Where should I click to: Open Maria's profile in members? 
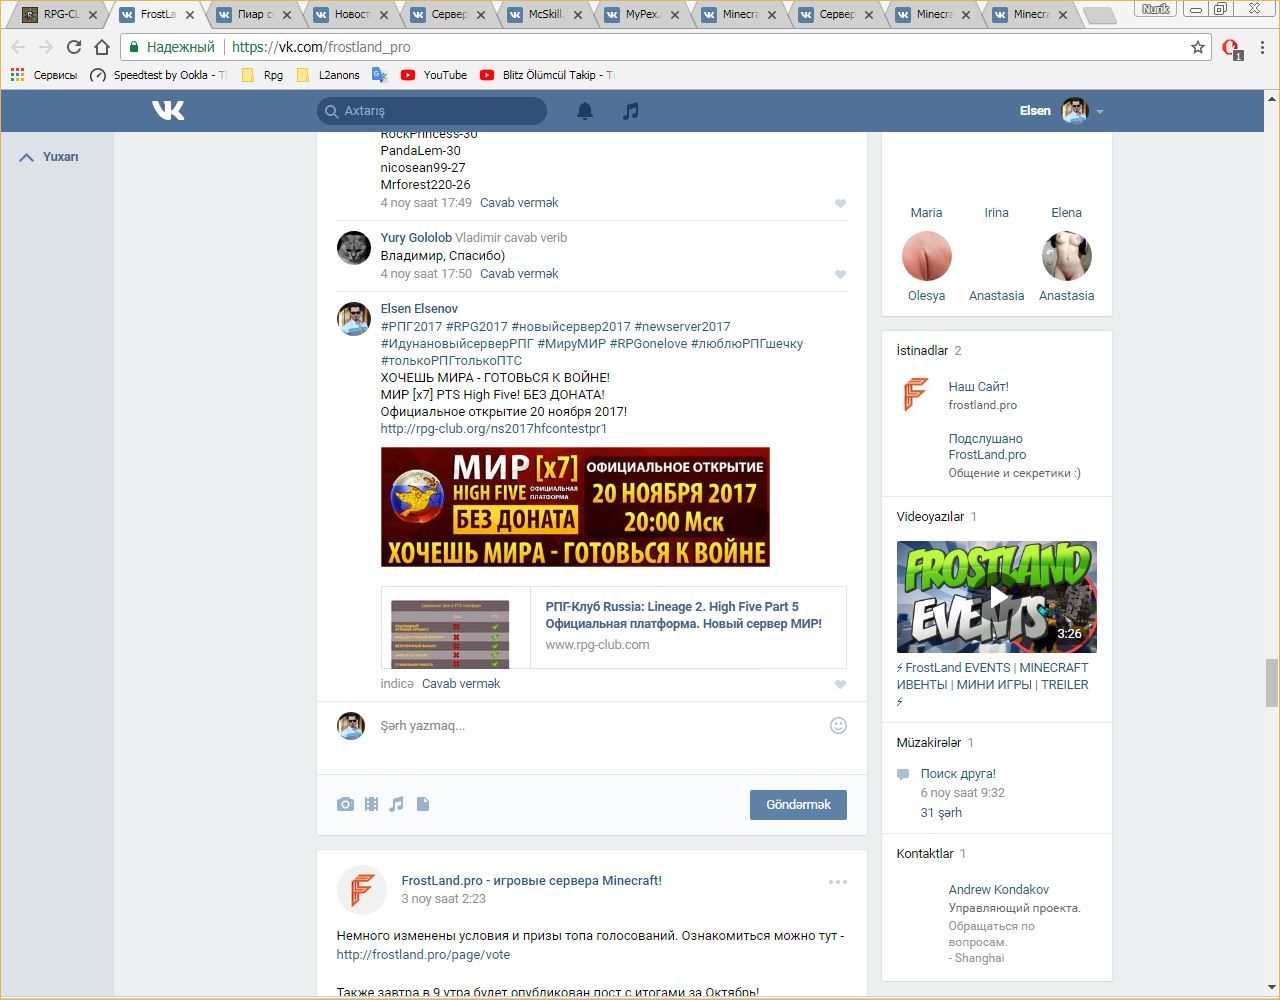926,212
